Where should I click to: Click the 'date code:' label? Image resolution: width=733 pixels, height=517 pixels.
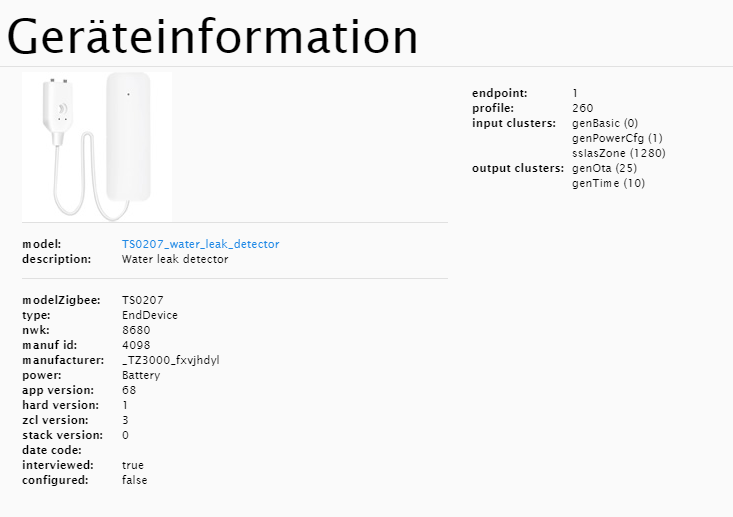tap(53, 450)
